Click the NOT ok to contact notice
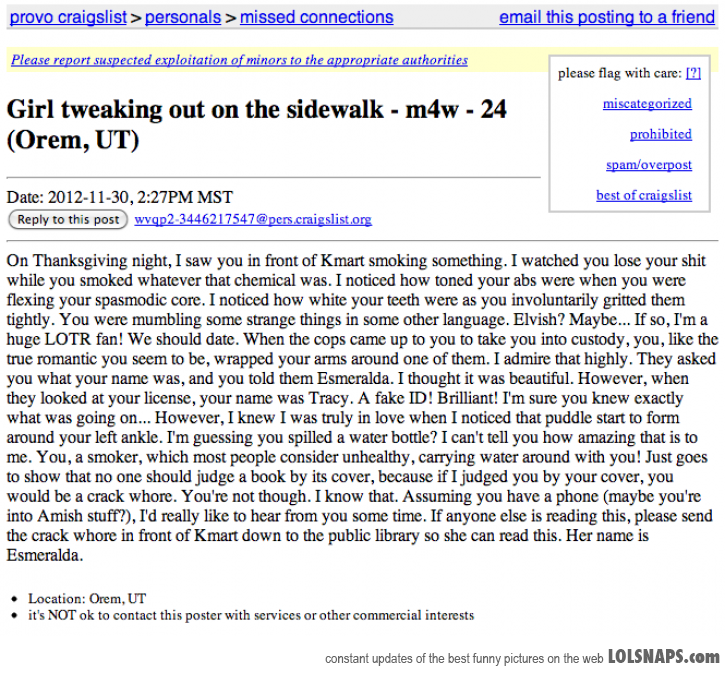This screenshot has height=676, width=725. click(x=251, y=615)
